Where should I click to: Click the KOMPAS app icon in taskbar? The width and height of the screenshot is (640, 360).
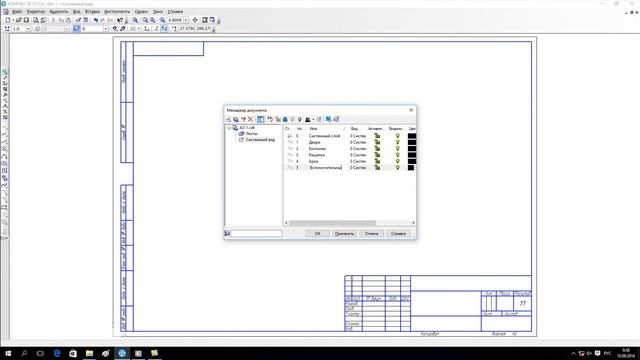[122, 353]
